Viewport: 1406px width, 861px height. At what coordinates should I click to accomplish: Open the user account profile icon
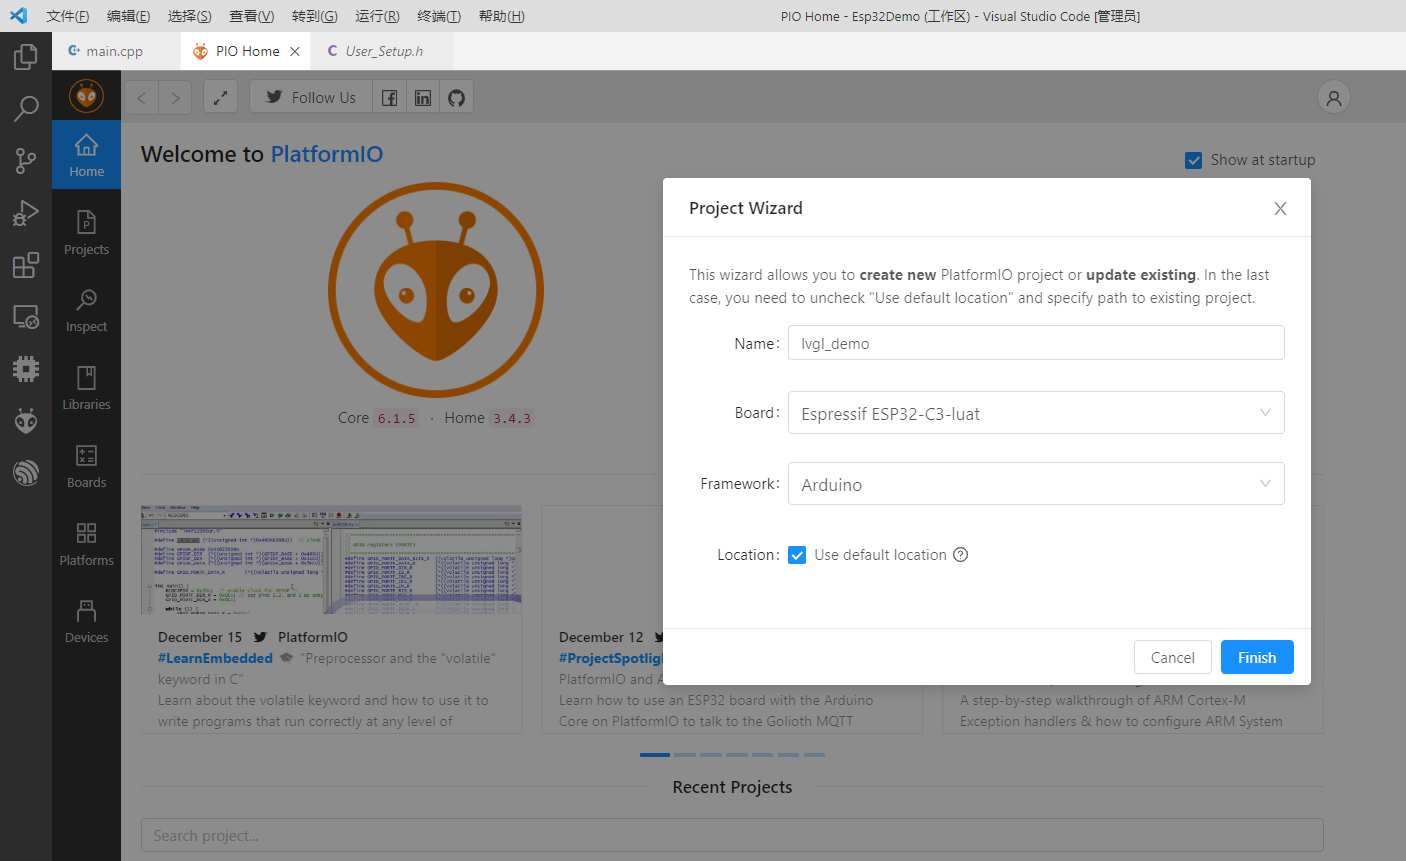pos(1334,97)
